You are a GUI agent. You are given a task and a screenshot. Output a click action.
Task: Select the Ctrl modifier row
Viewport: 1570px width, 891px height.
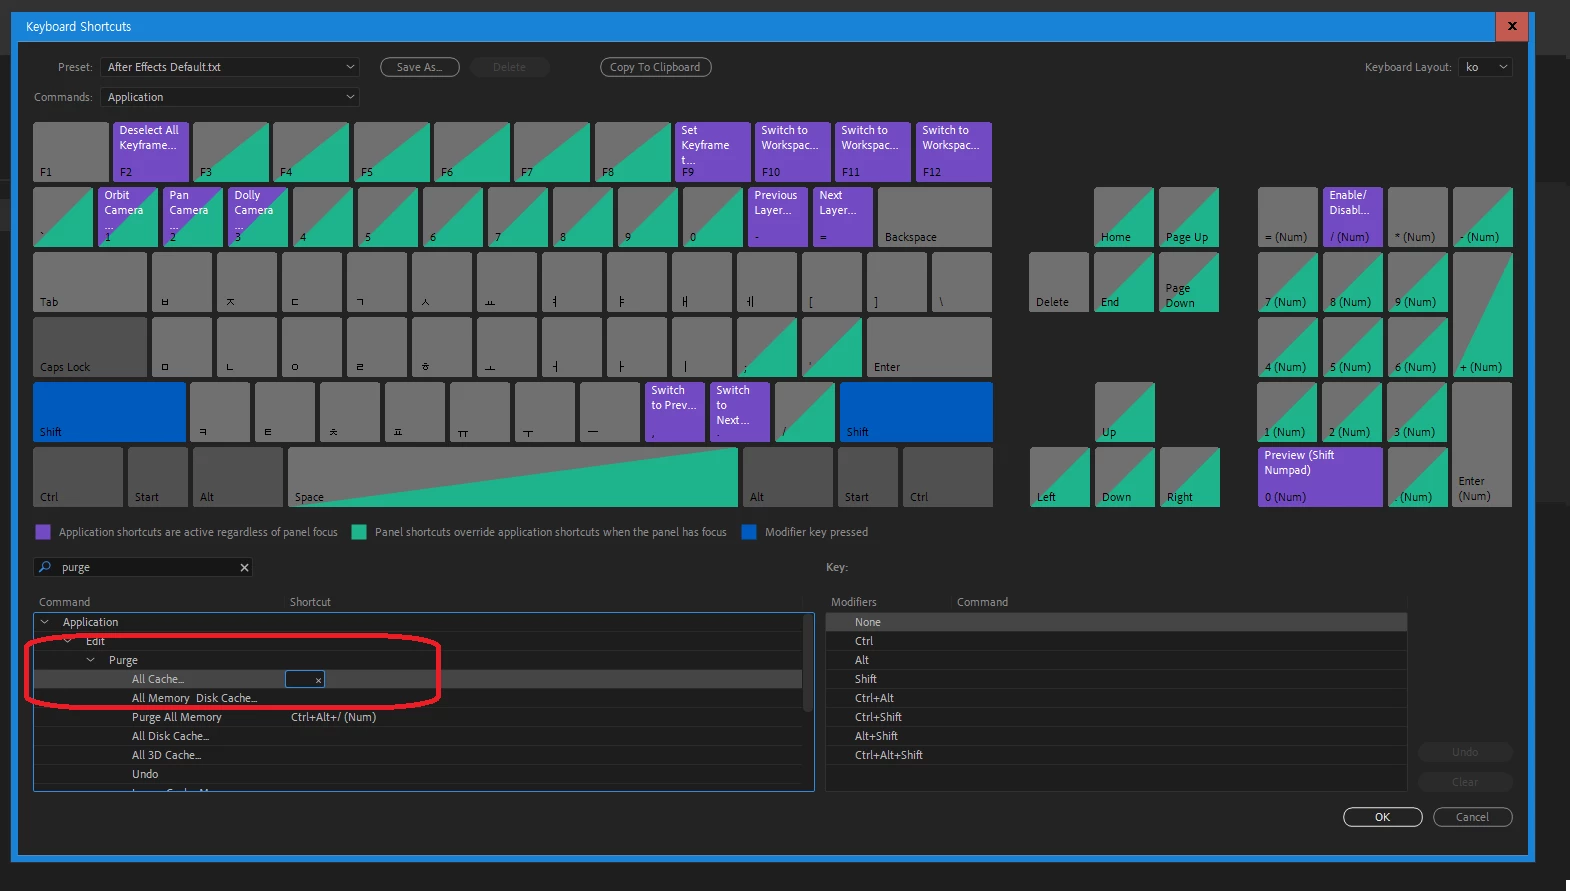click(x=1116, y=641)
